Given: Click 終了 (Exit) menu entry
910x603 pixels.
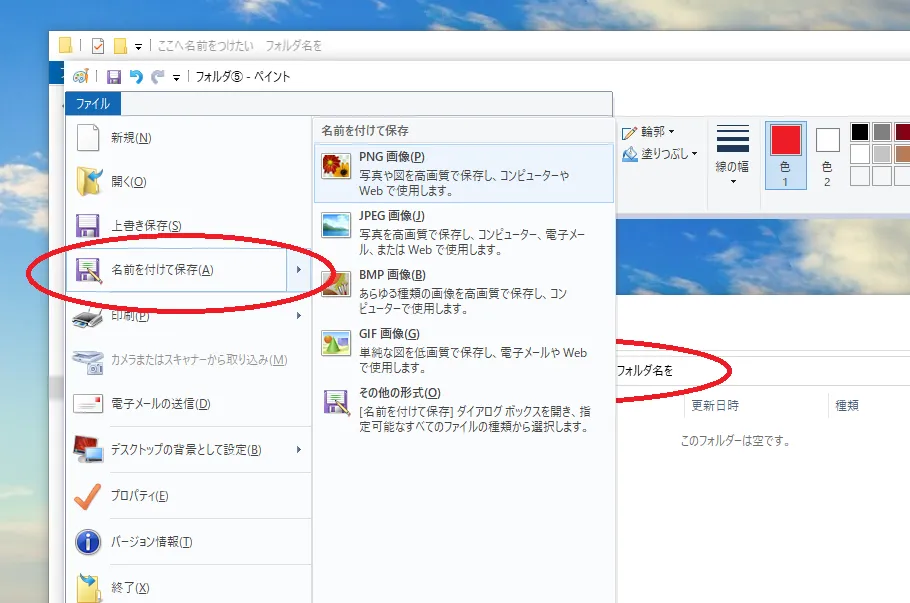Looking at the screenshot, I should click(x=130, y=587).
